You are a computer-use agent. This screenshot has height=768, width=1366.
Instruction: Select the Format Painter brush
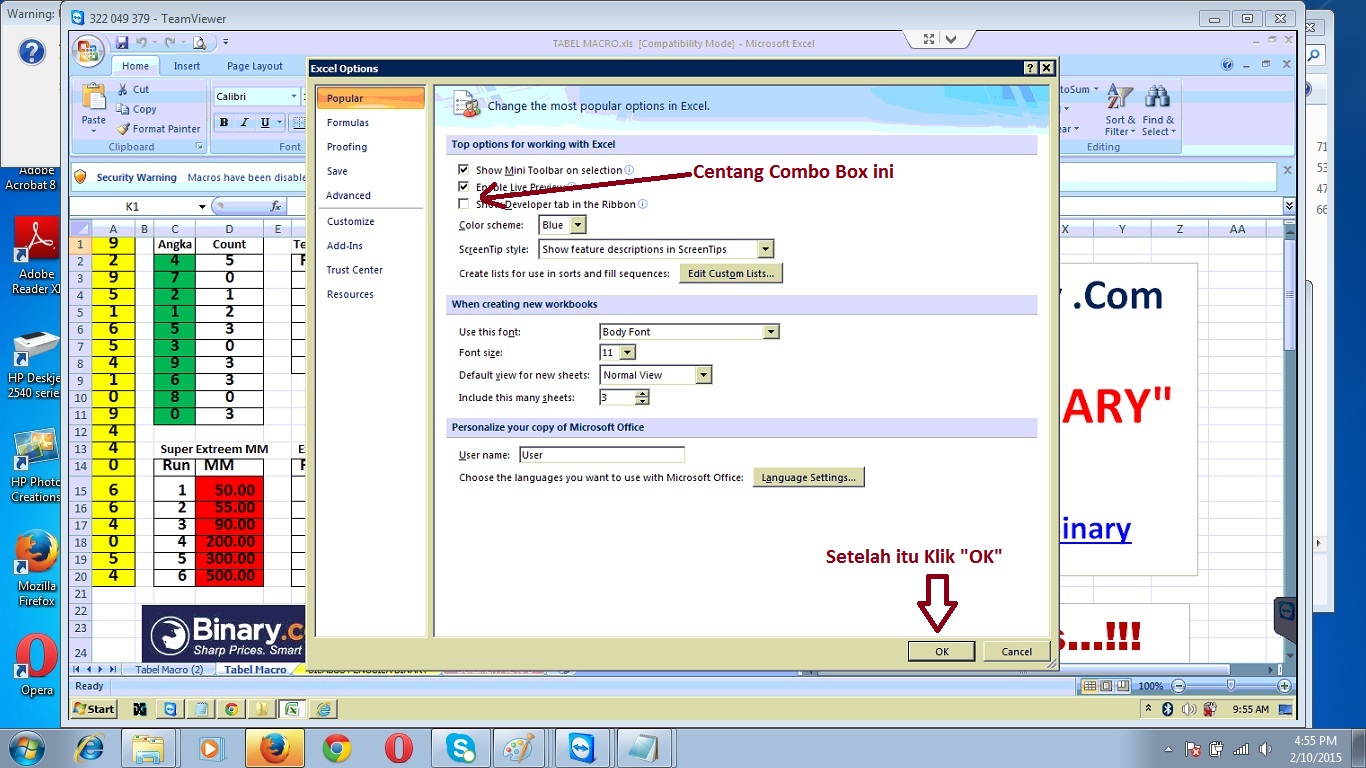point(159,129)
